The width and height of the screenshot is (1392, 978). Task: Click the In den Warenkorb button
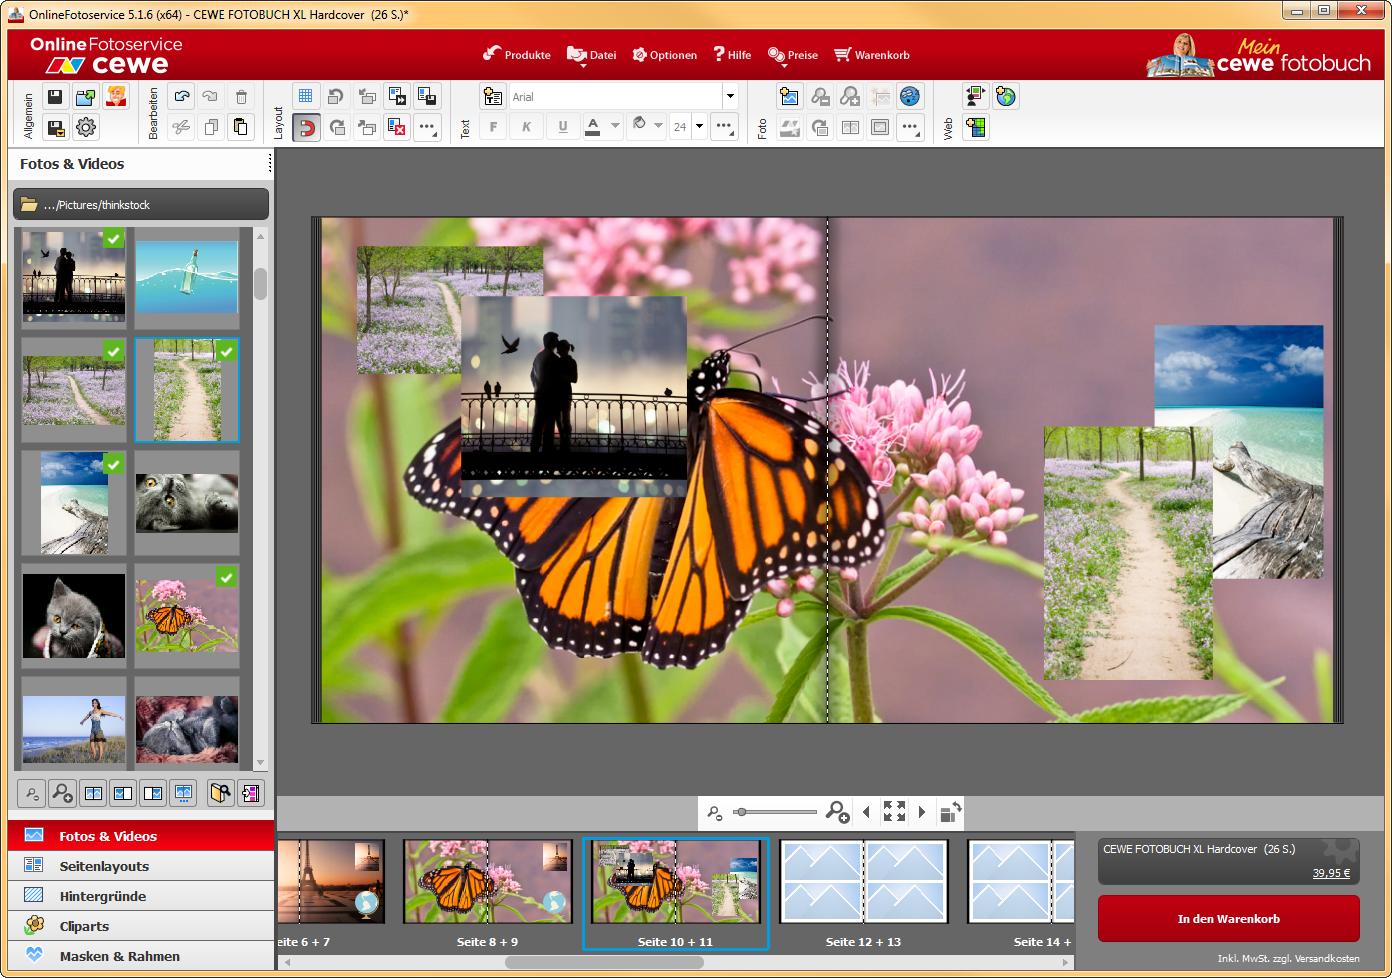pyautogui.click(x=1228, y=918)
